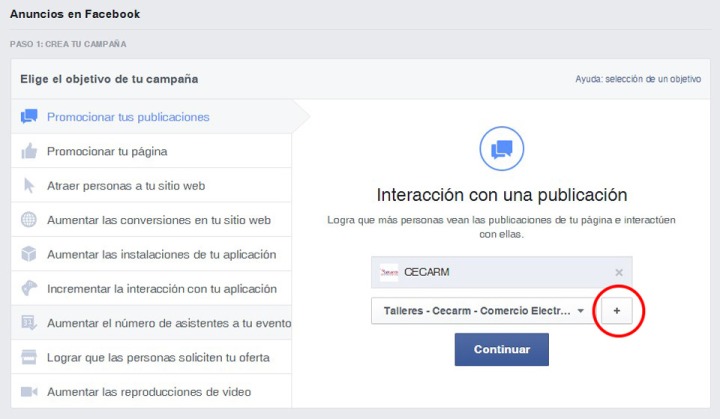Screen dimensions: 720x419
Task: Click the thumbs-up icon for Promocionar tu página
Action: click(29, 151)
